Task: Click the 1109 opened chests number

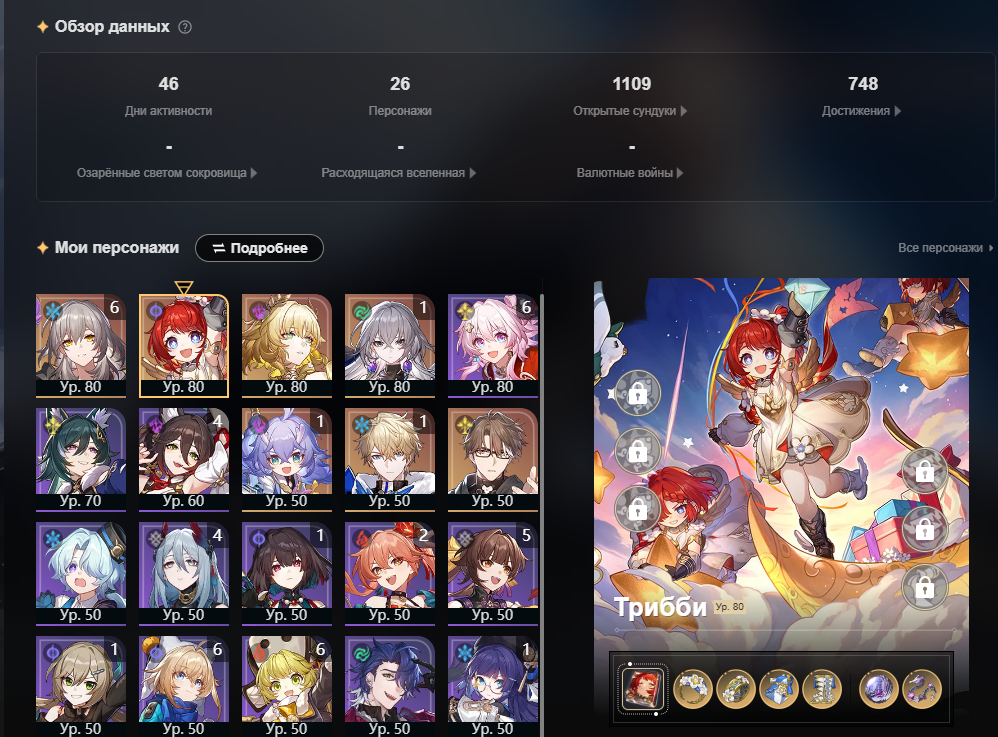Action: [x=631, y=84]
